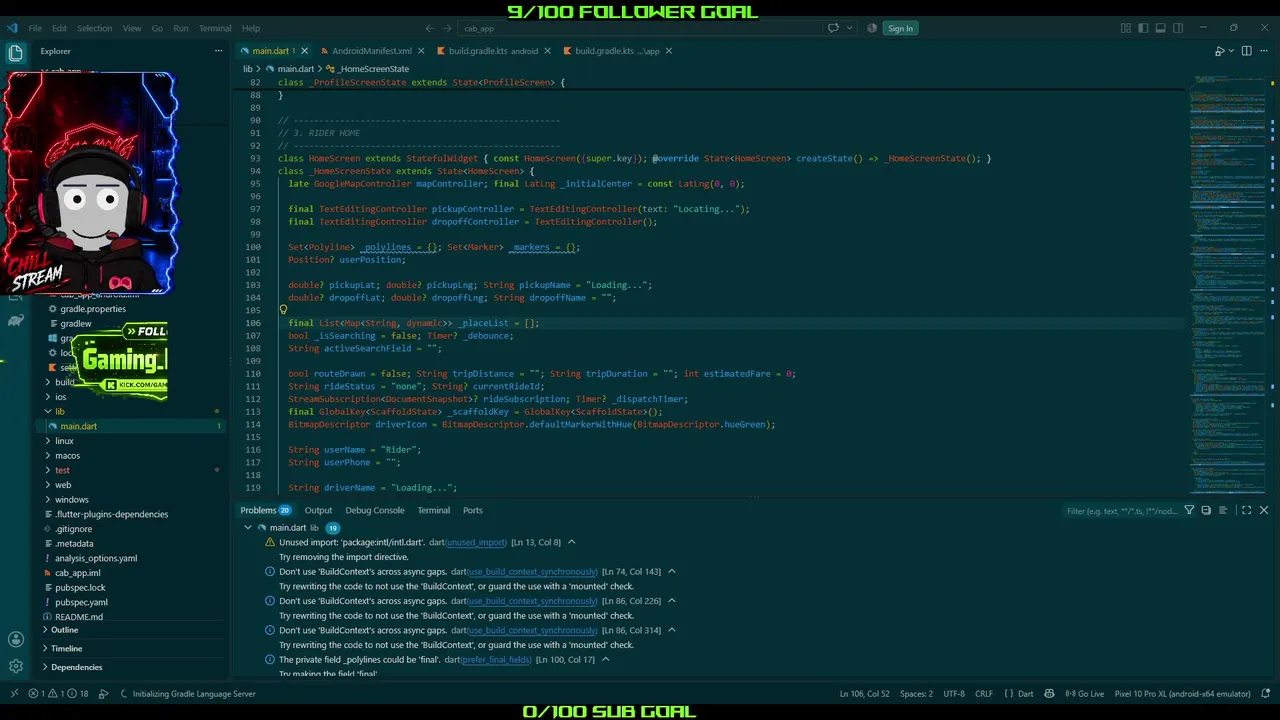Click the Copilot chat icon in title bar
This screenshot has height=720, width=1280.
coord(833,28)
